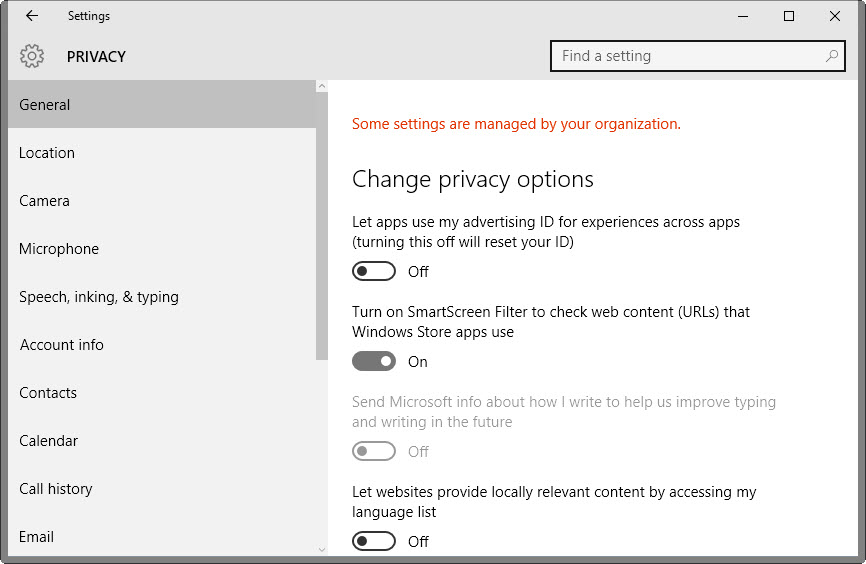The image size is (866, 564).
Task: Select Camera in the sidebar
Action: pyautogui.click(x=45, y=201)
